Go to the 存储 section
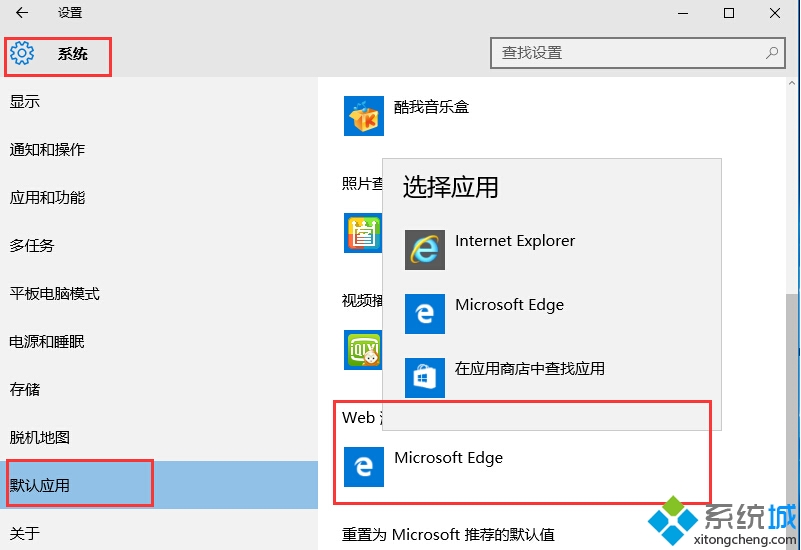The height and width of the screenshot is (550, 801). pyautogui.click(x=159, y=390)
